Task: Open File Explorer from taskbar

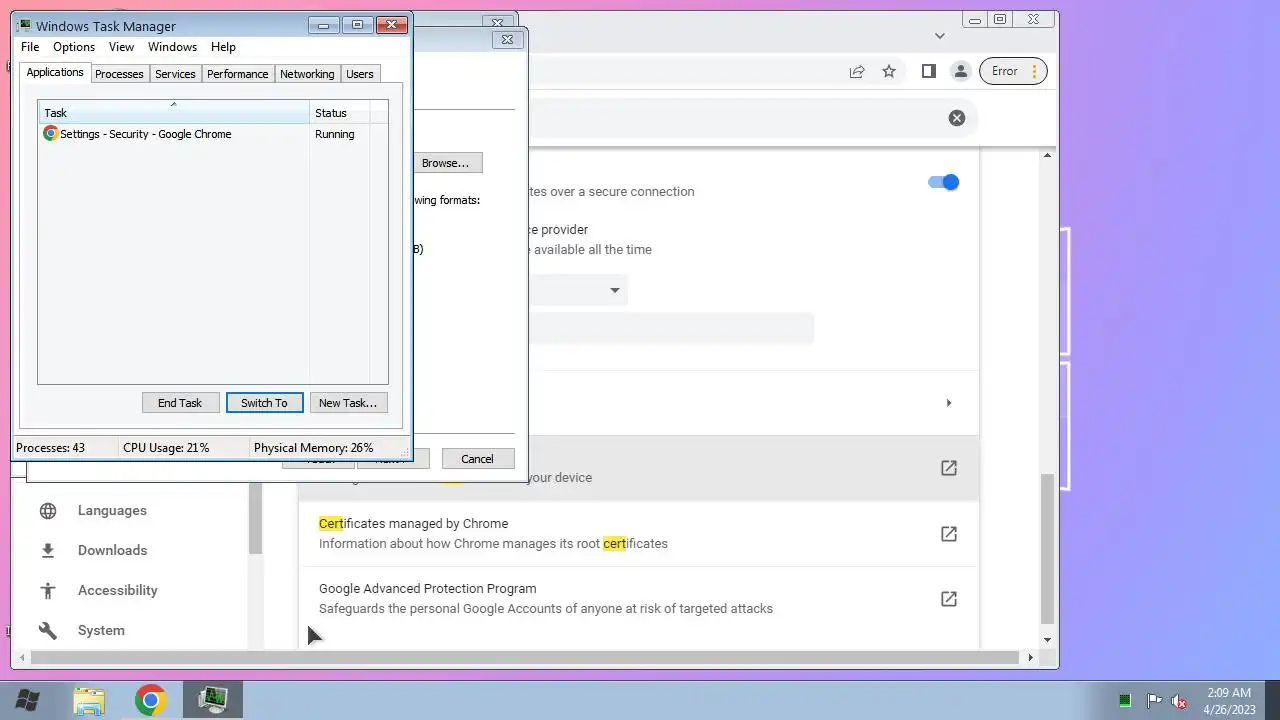Action: [x=90, y=700]
